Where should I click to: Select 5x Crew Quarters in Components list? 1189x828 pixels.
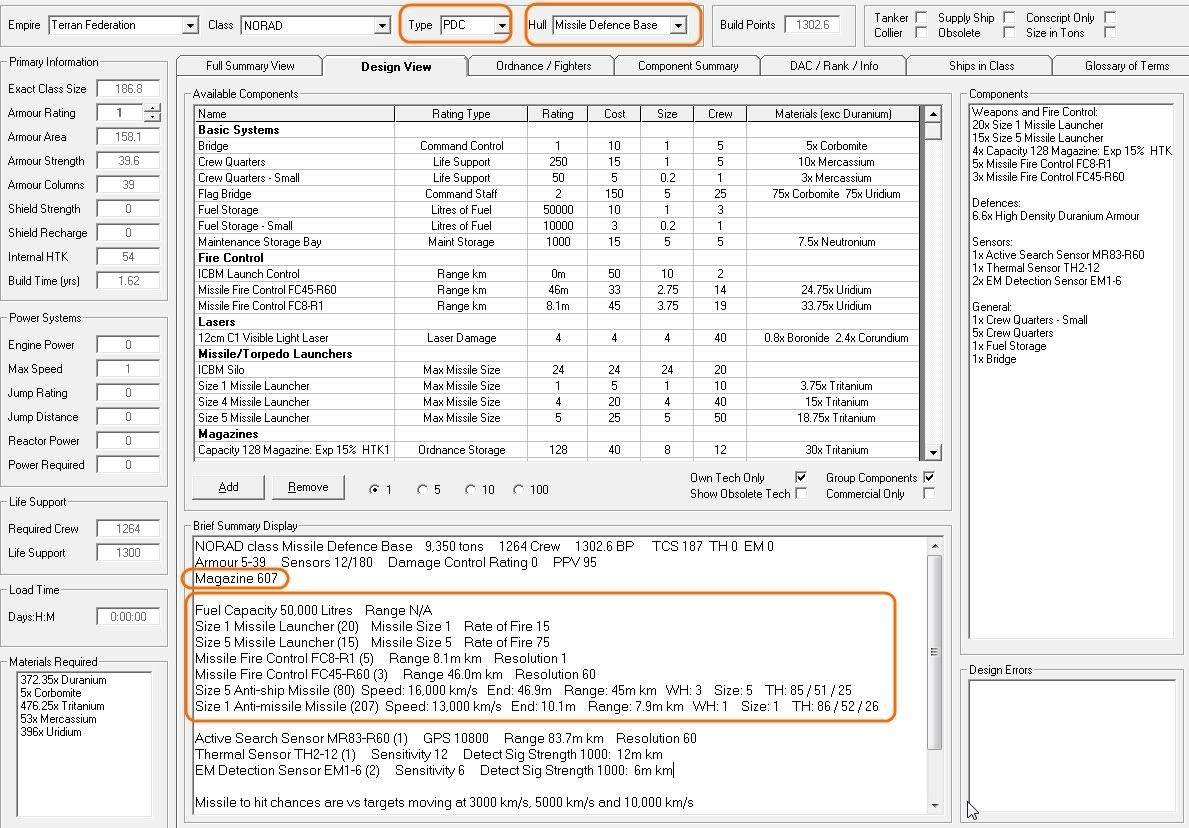(1012, 333)
